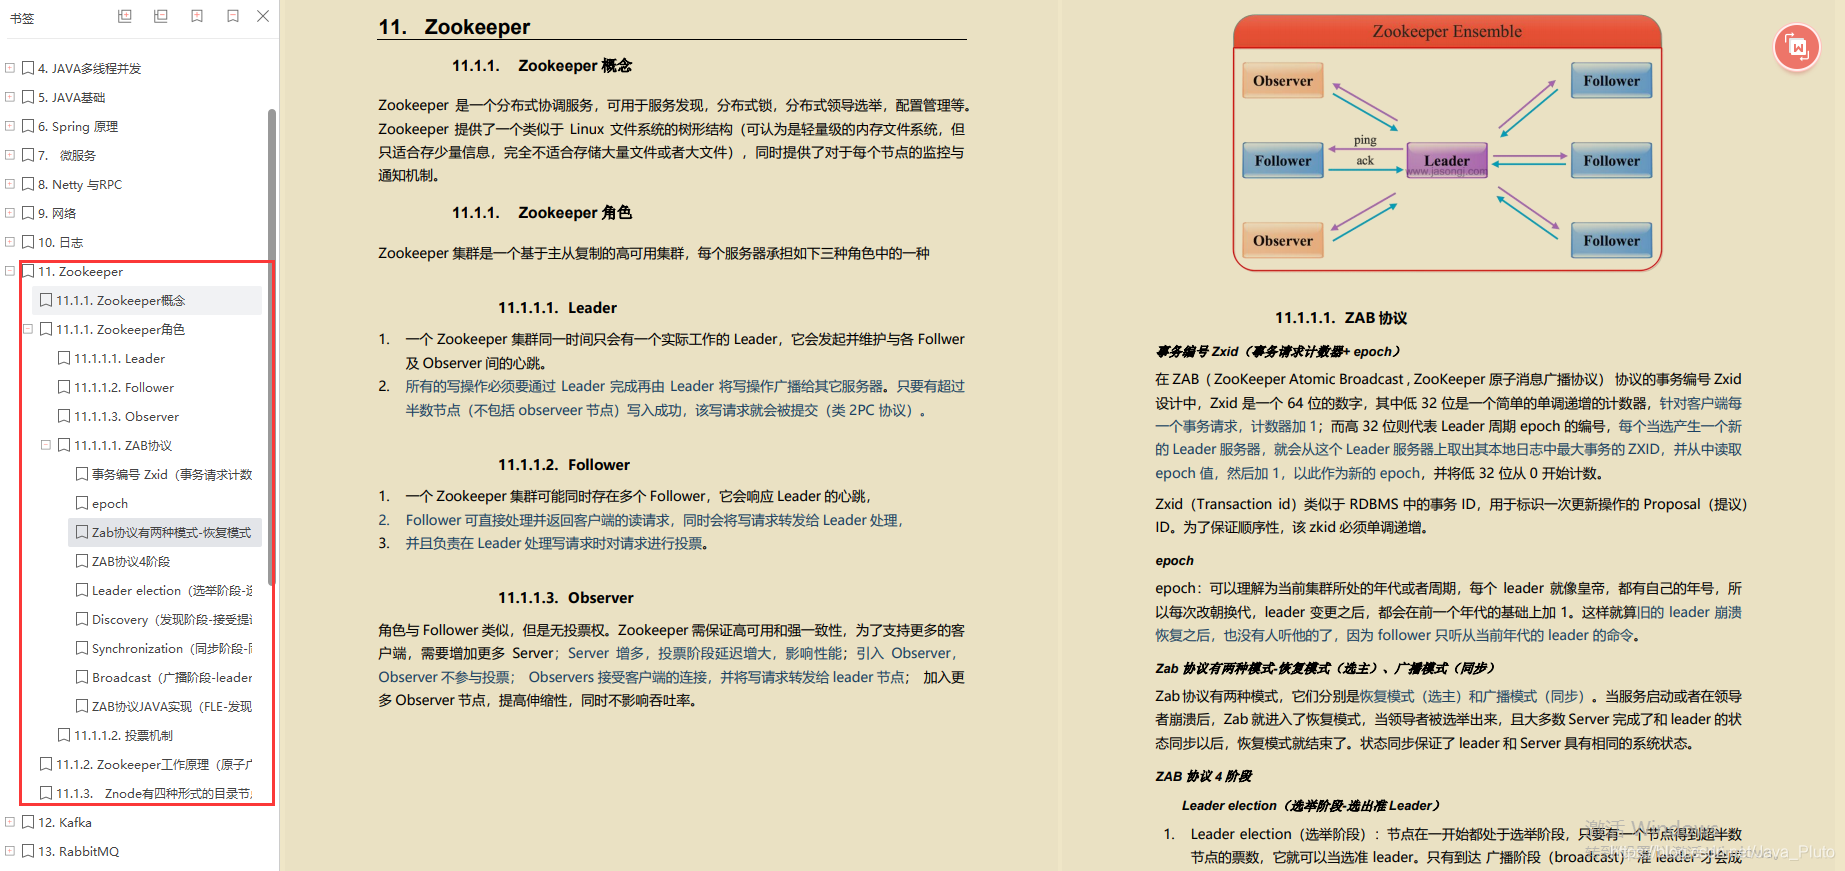Open the 9. 网络 bookmark
Screen dimensions: 1845x871
click(57, 213)
